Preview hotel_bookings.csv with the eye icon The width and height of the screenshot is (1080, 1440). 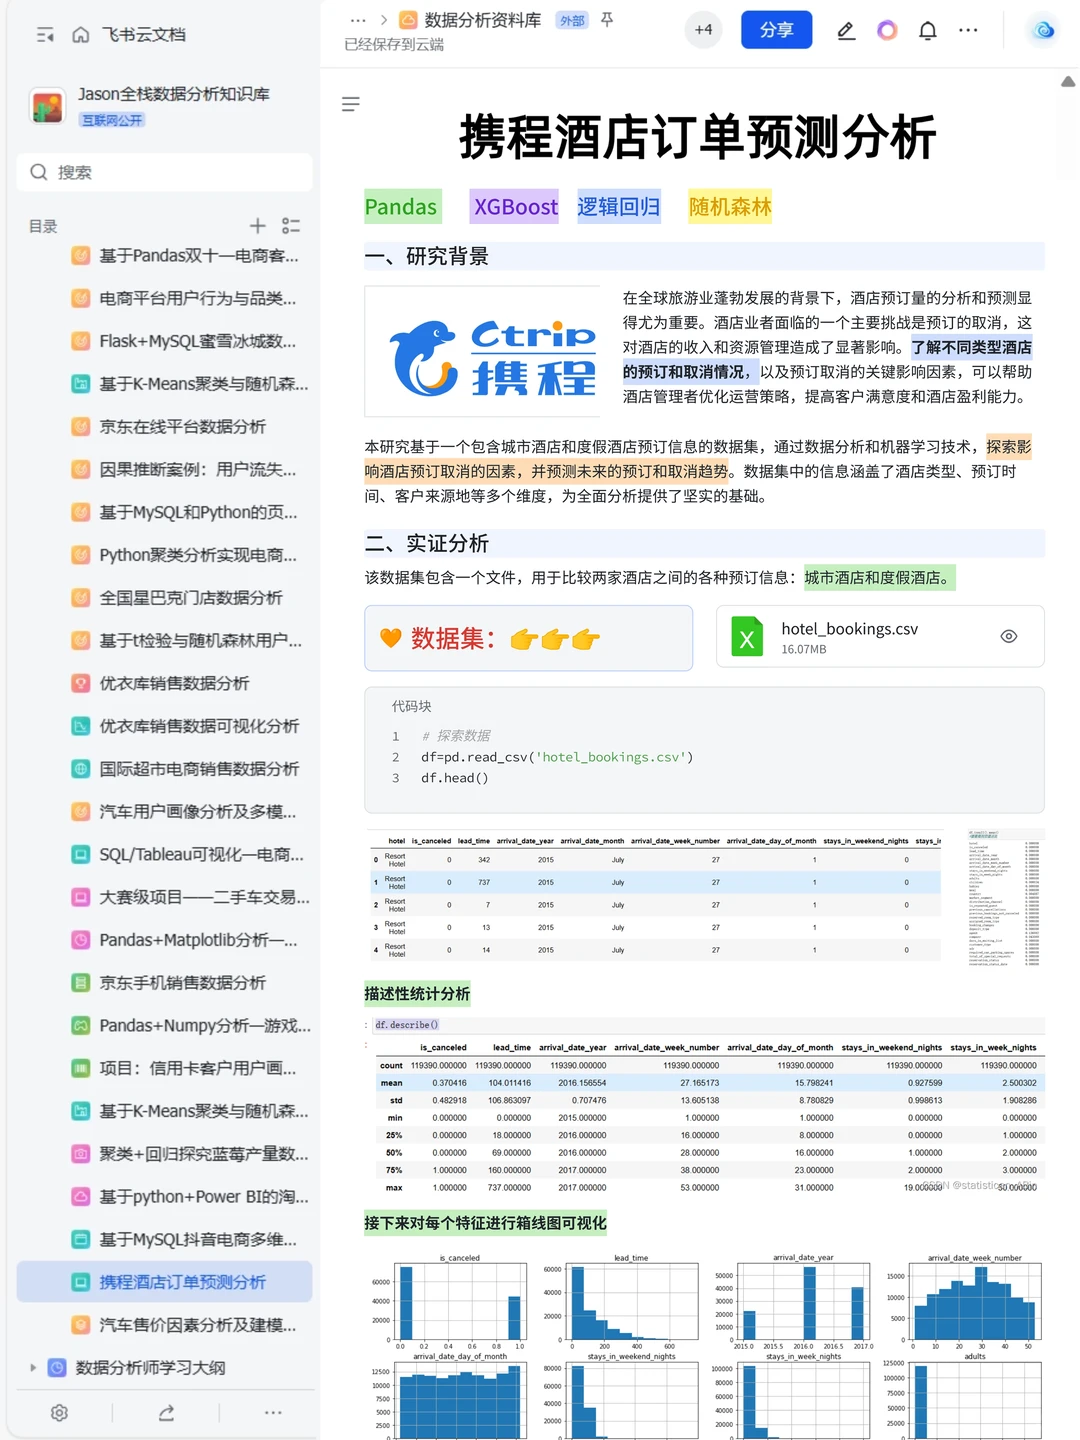click(1009, 637)
